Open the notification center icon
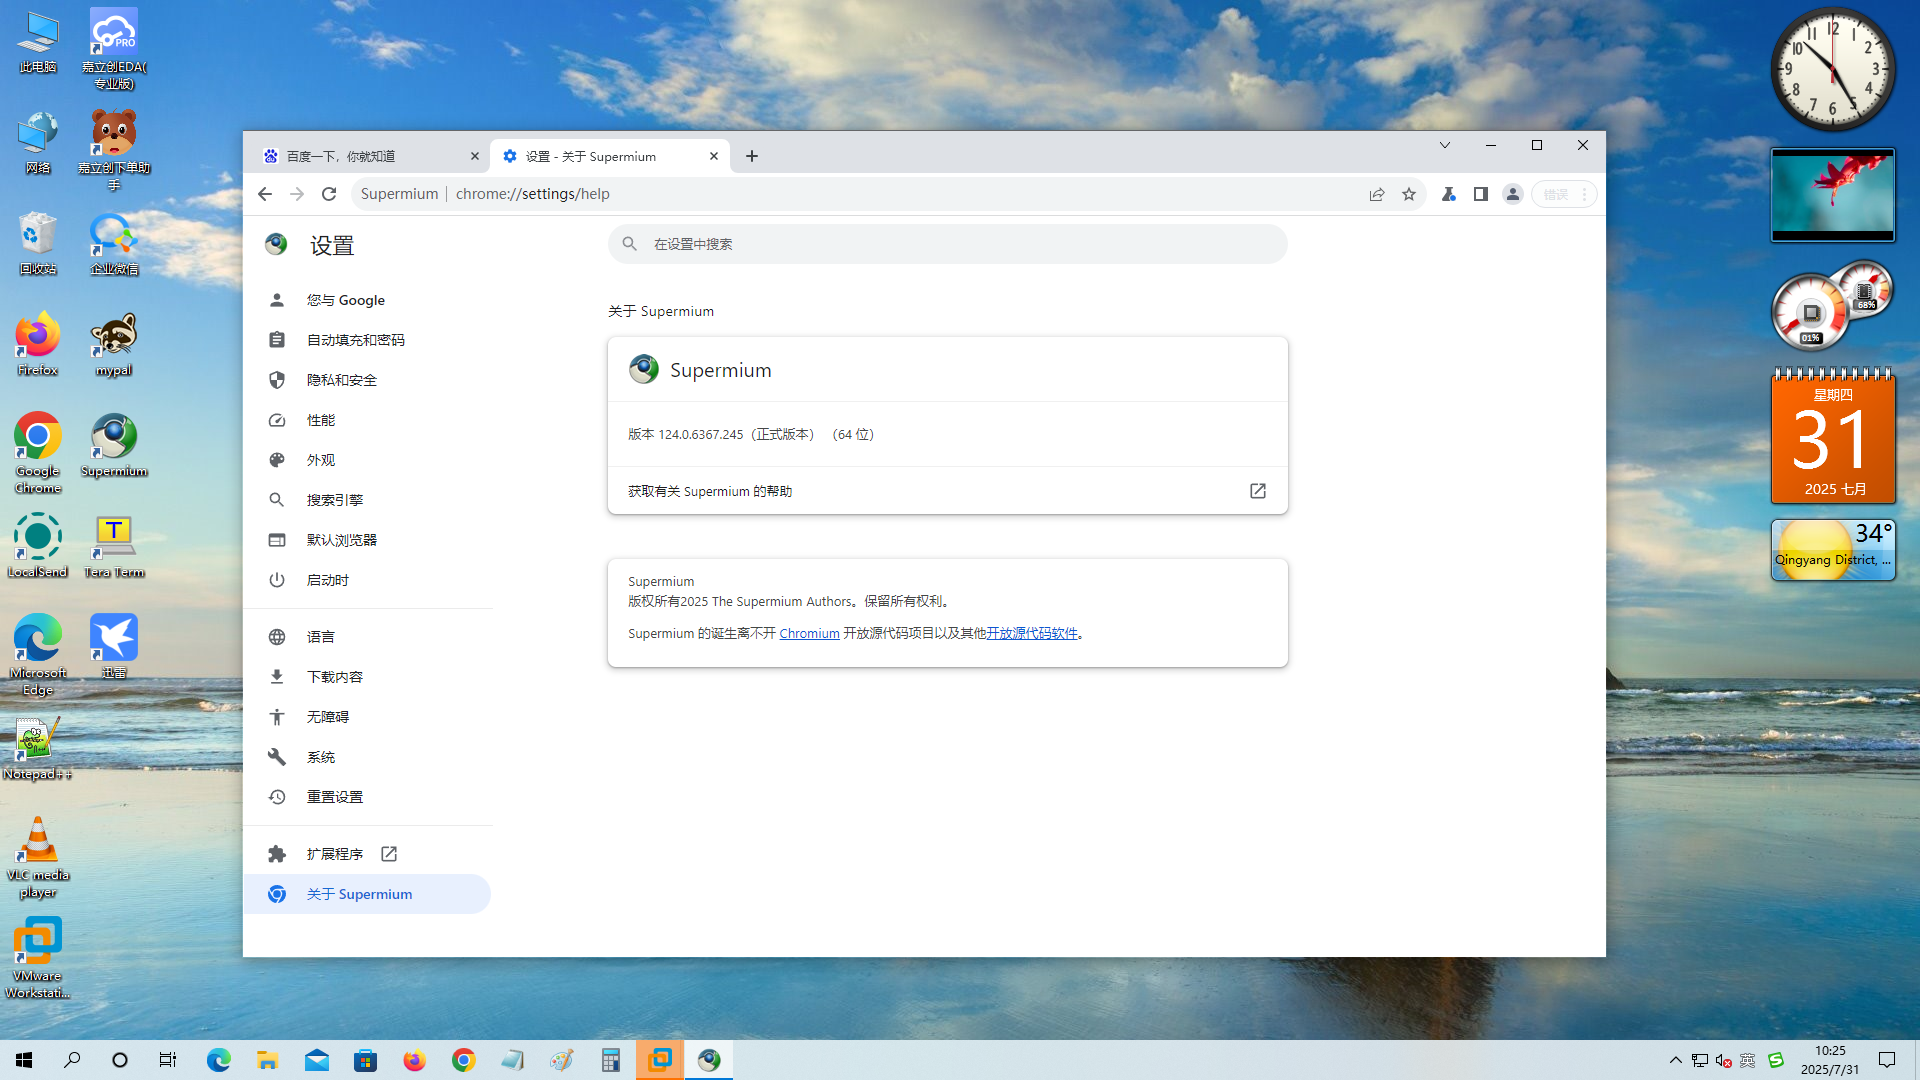The height and width of the screenshot is (1080, 1920). (x=1887, y=1060)
